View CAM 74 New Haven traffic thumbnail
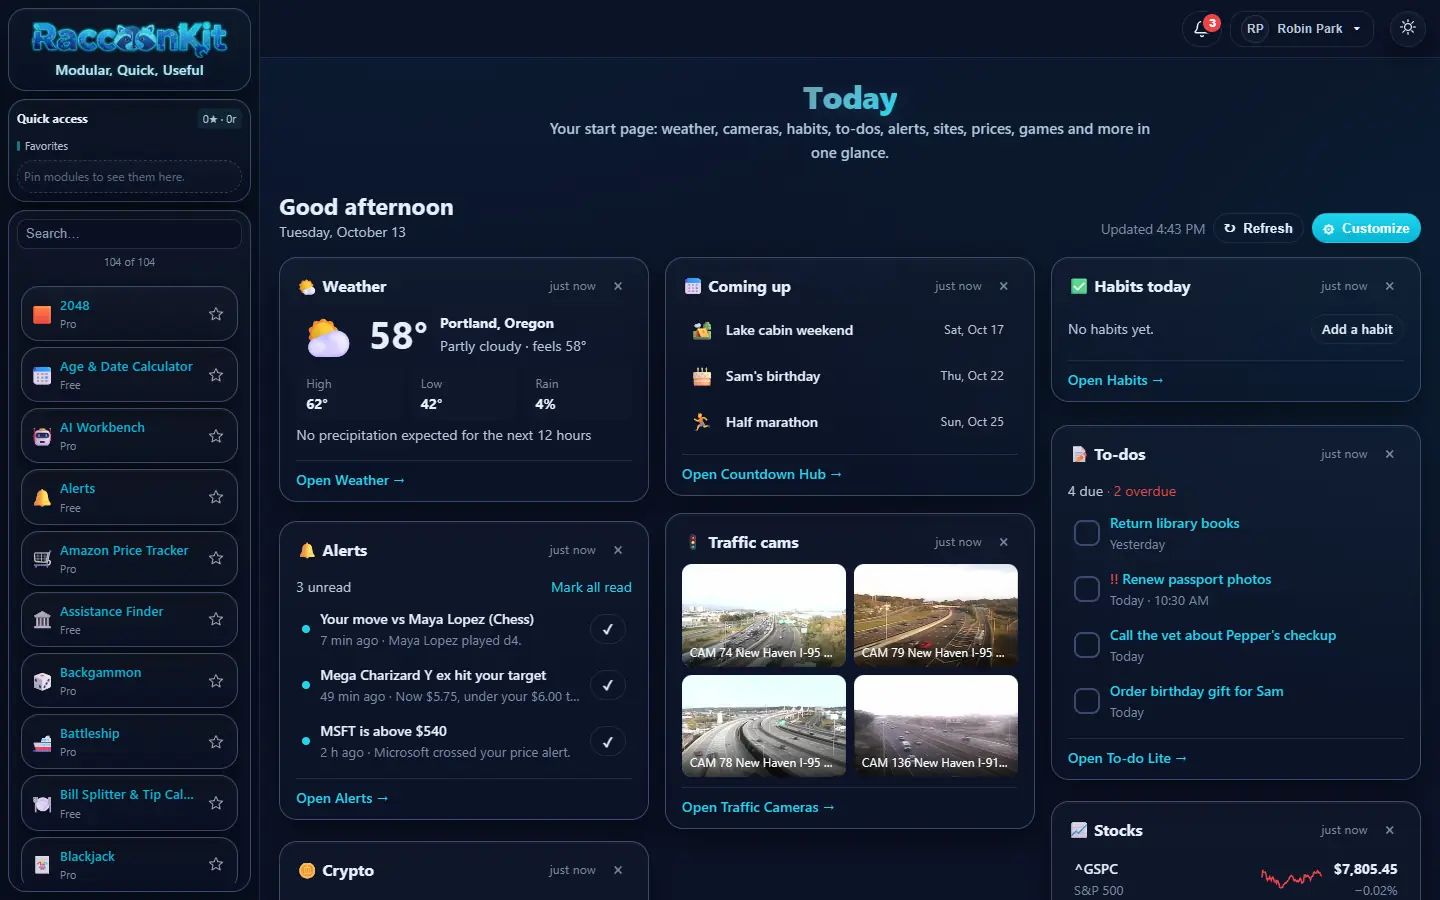The height and width of the screenshot is (900, 1440). click(x=764, y=615)
